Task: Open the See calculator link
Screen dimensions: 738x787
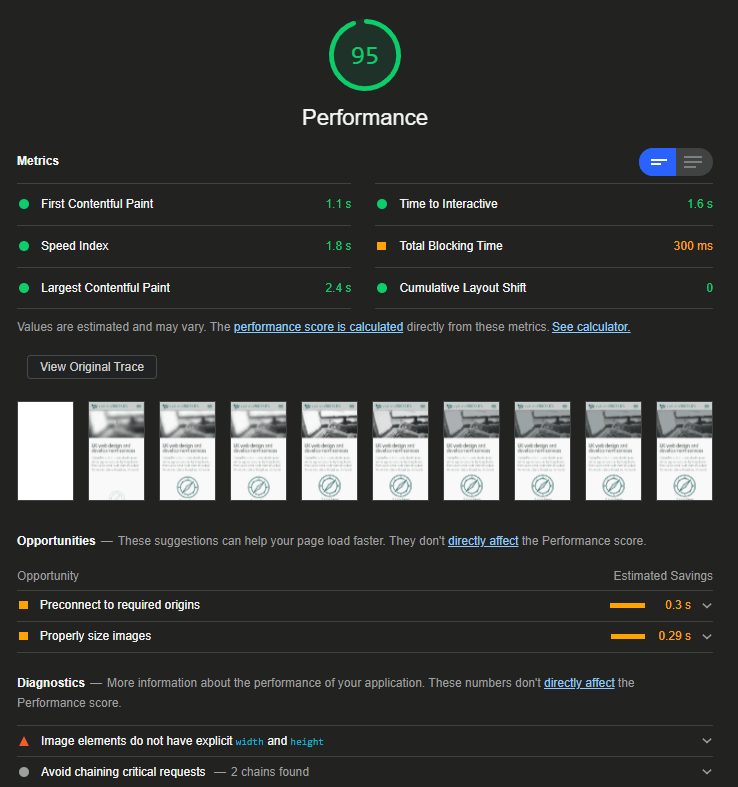Action: pyautogui.click(x=590, y=327)
